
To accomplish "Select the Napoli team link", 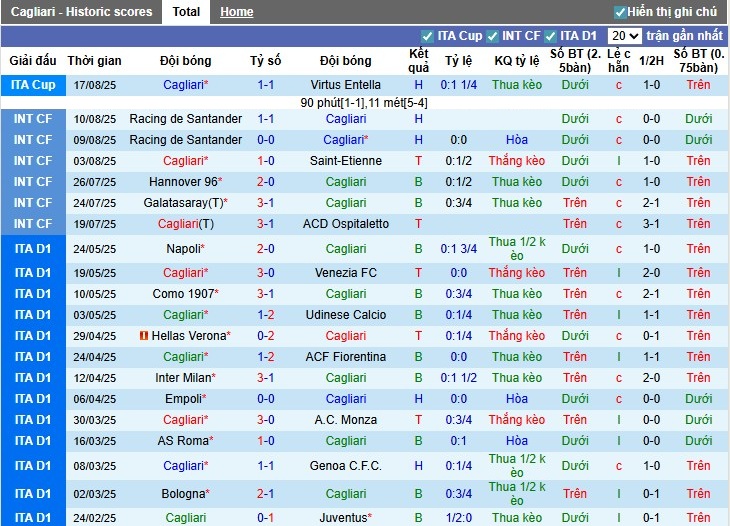I will click(186, 249).
